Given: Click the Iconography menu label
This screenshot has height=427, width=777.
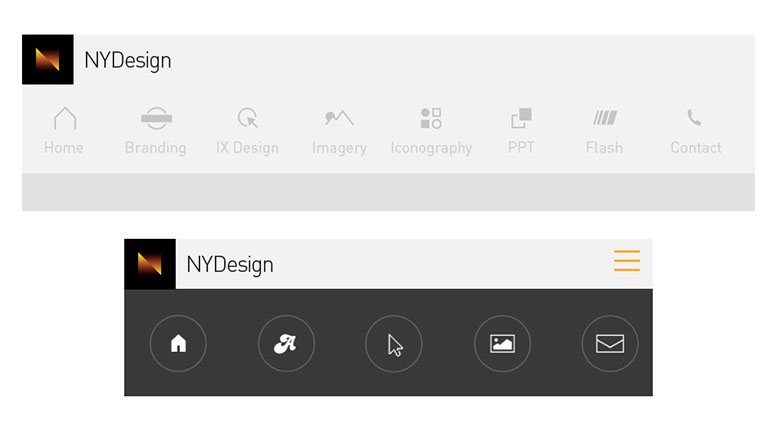Looking at the screenshot, I should coord(431,148).
